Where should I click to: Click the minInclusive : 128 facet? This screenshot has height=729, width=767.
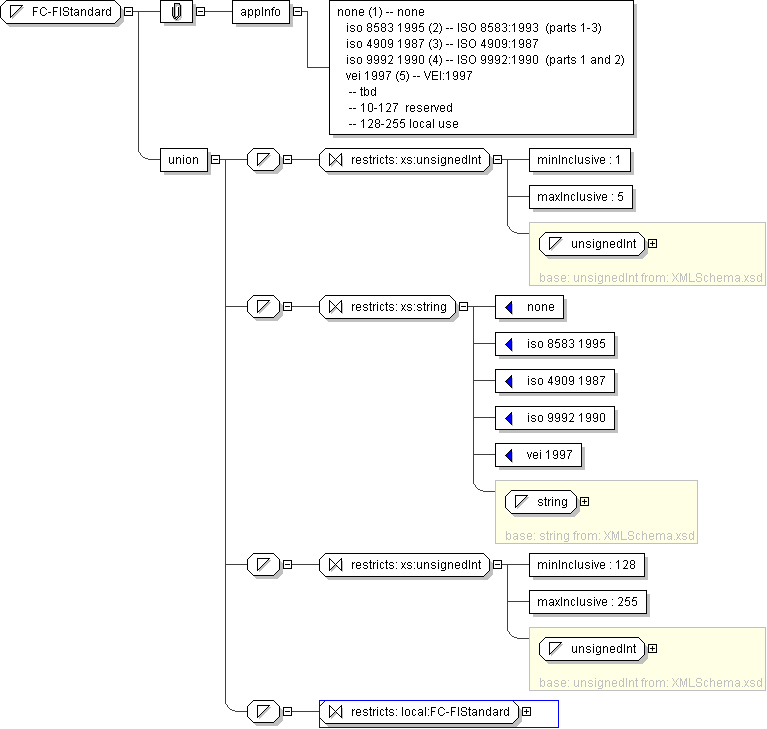pyautogui.click(x=587, y=565)
